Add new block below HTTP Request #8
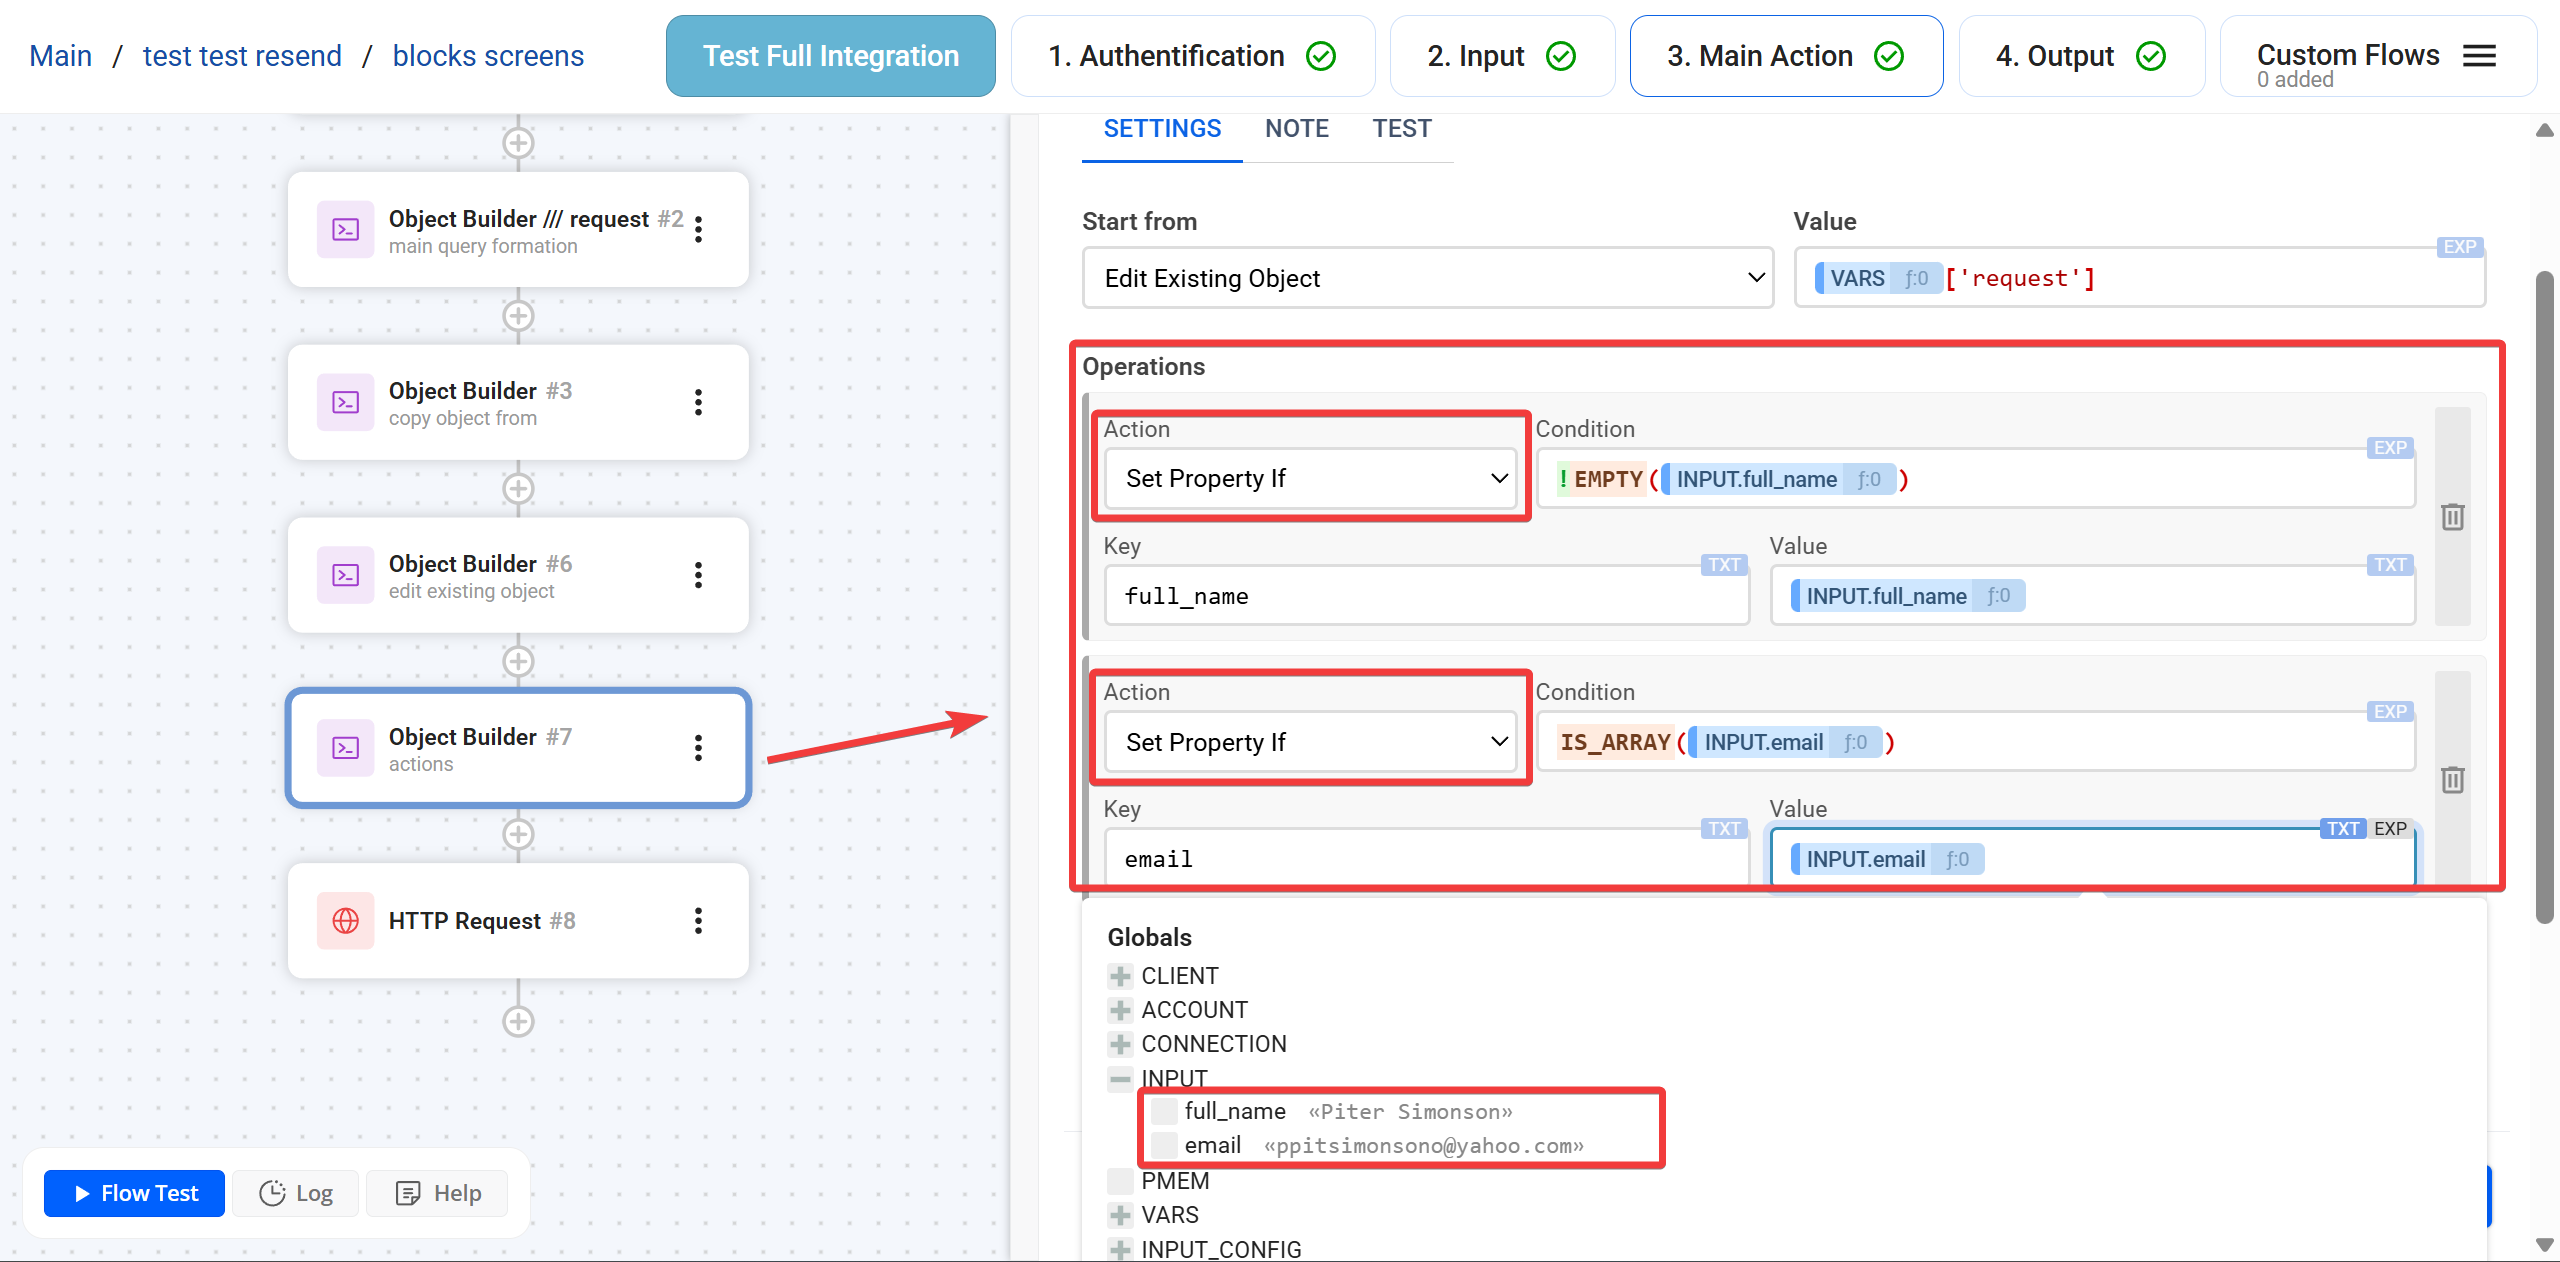Image resolution: width=2560 pixels, height=1262 pixels. [518, 1022]
